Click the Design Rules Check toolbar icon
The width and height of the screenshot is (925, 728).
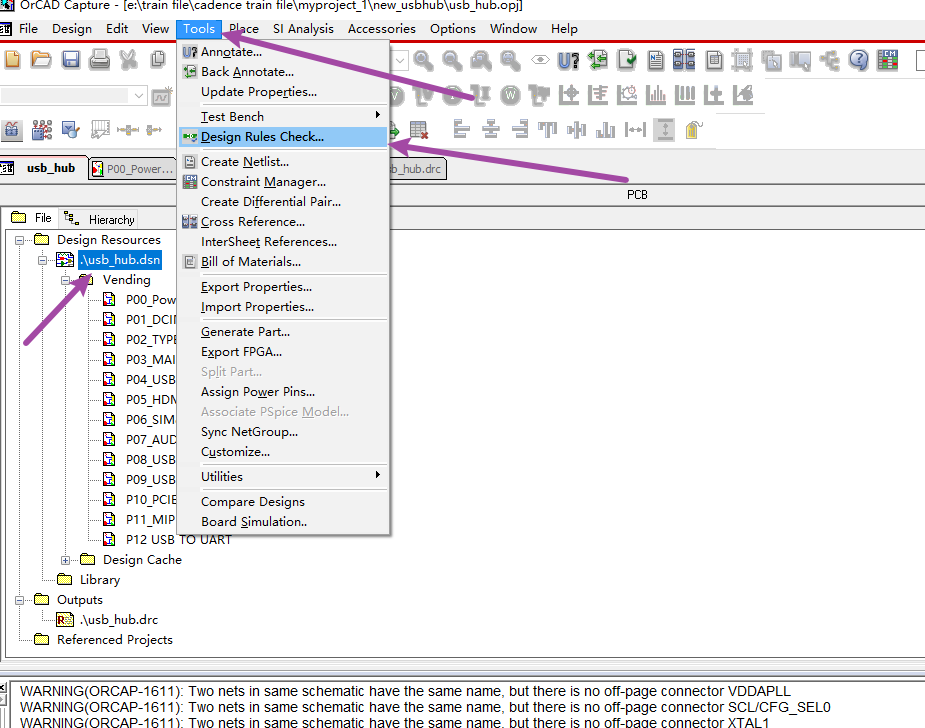pos(626,60)
